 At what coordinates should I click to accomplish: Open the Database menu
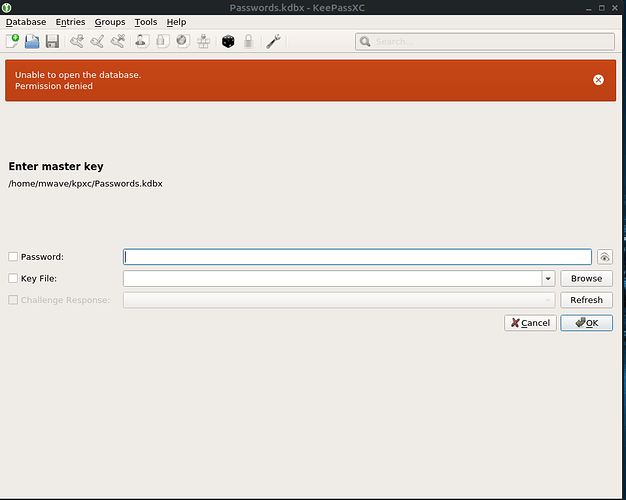point(26,21)
